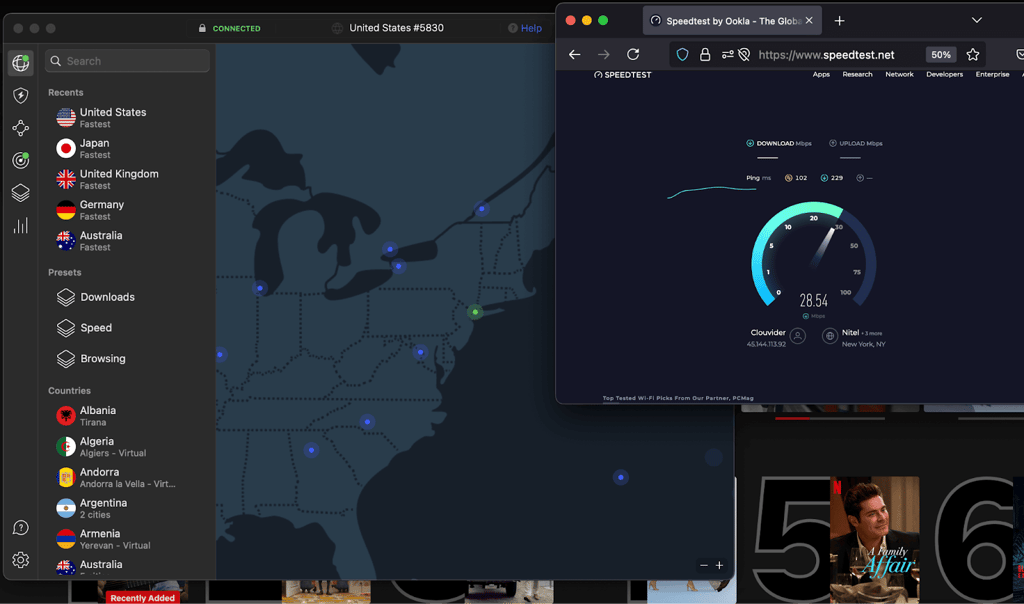Viewport: 1024px width, 604px height.
Task: Click the DOWNLOAD Mbps label
Action: 779,144
